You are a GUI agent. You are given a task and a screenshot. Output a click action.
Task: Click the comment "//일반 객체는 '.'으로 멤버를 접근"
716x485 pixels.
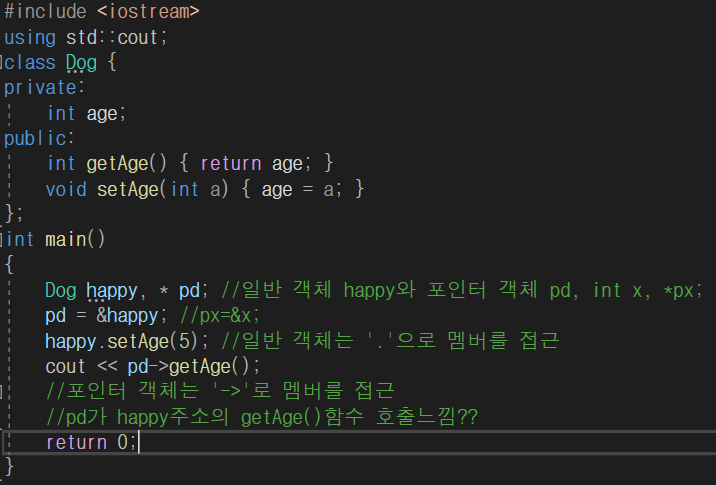pos(390,341)
